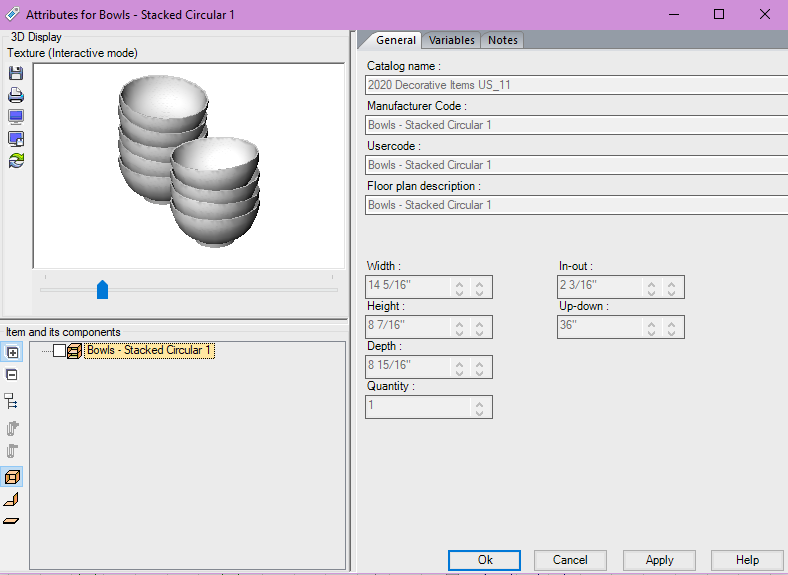
Task: Click the Usercode field
Action: coord(576,165)
